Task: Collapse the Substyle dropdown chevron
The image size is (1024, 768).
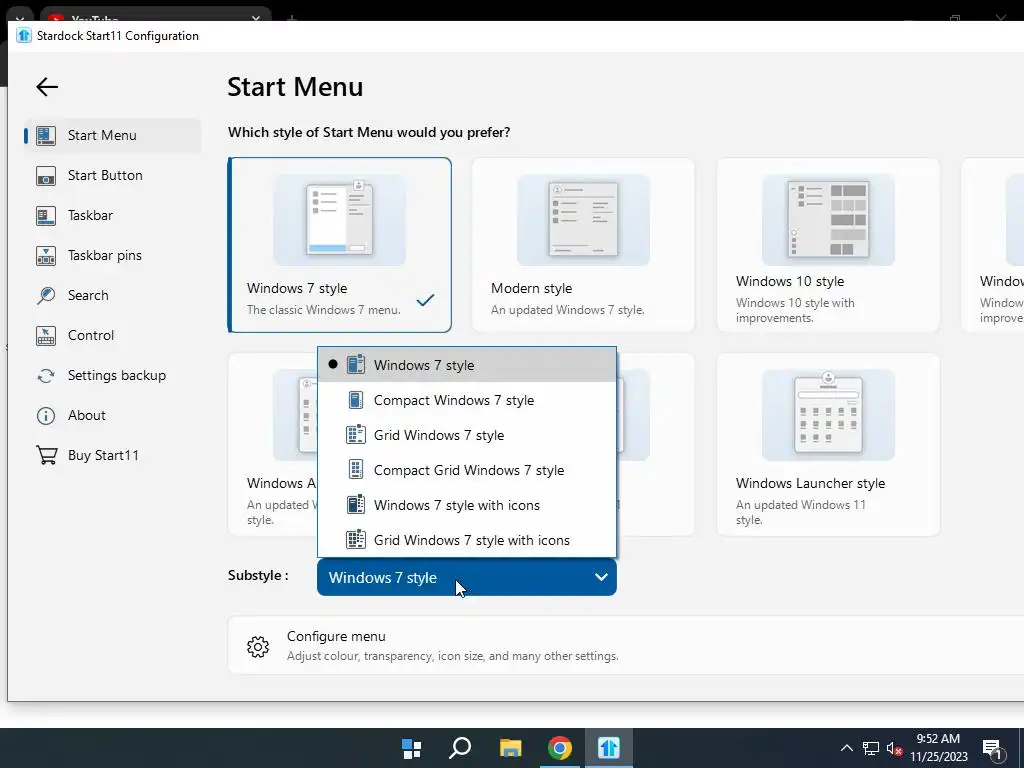Action: click(601, 577)
